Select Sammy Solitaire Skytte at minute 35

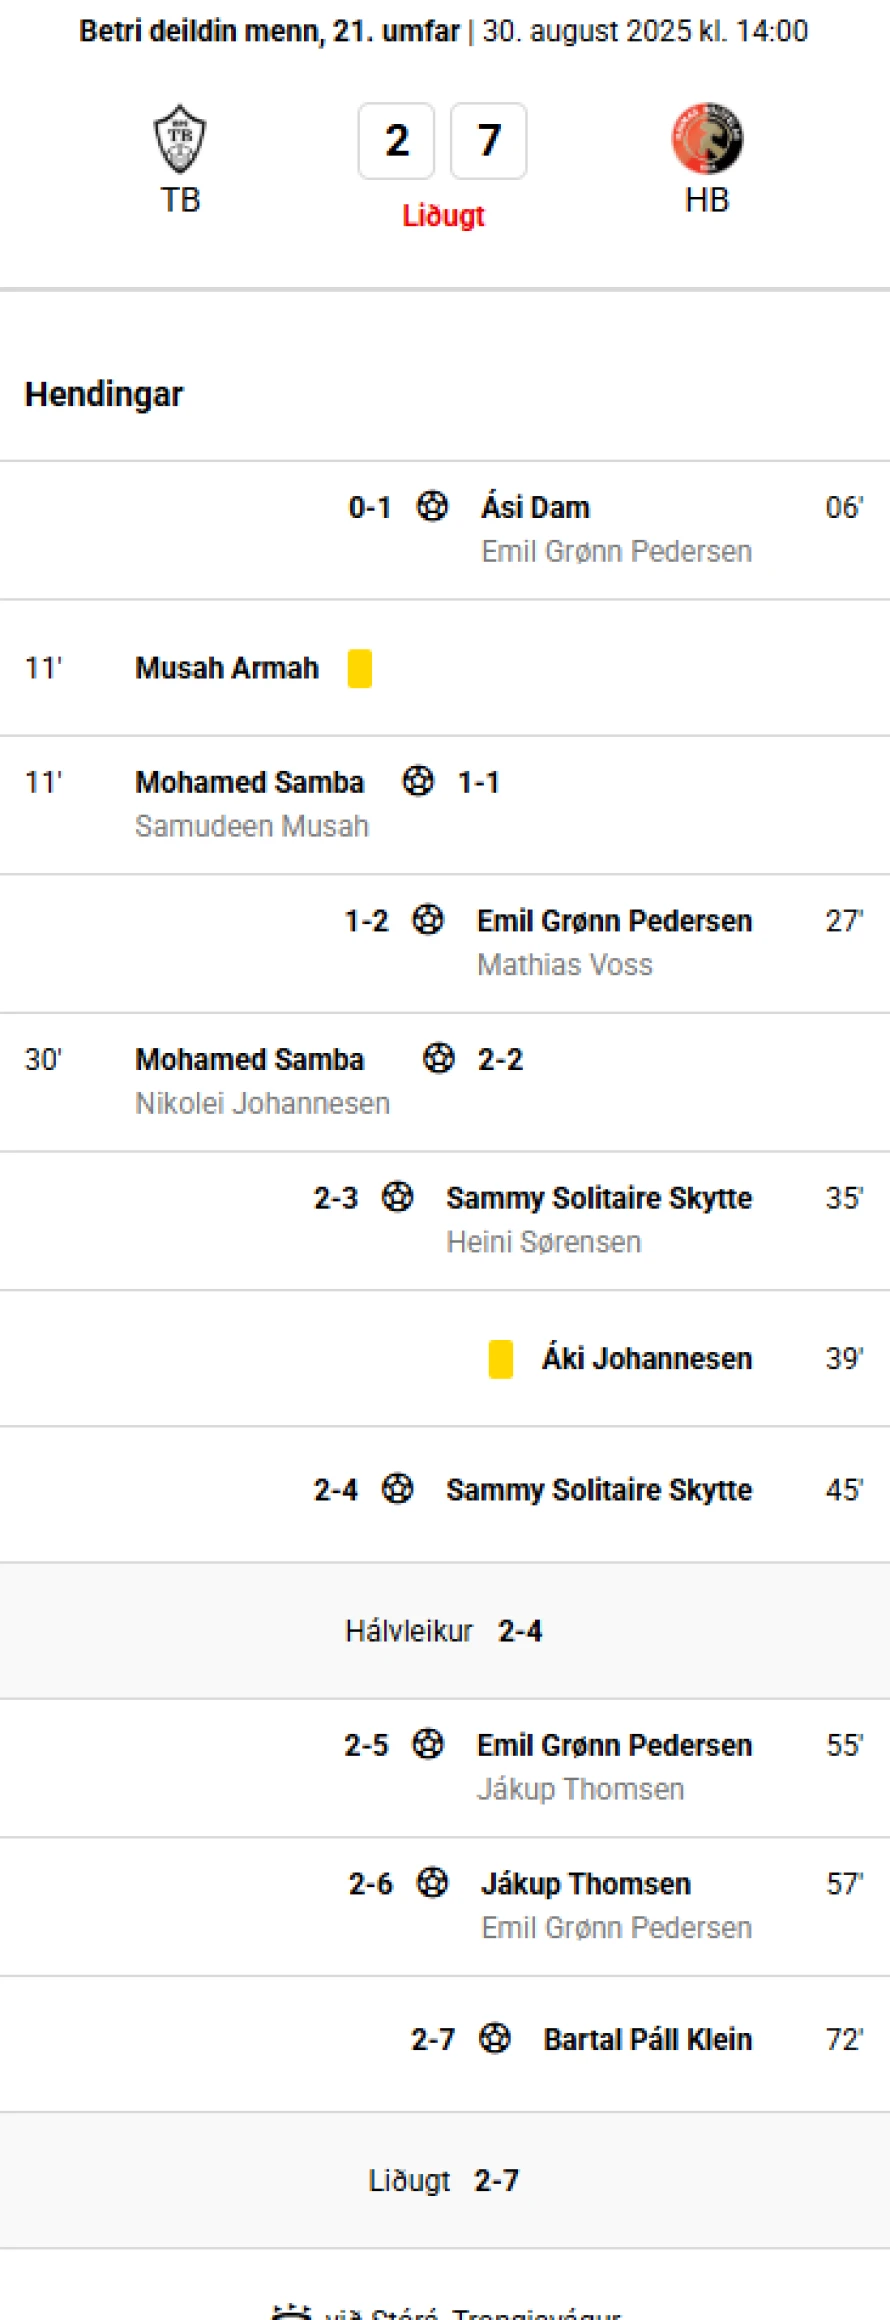pyautogui.click(x=599, y=1198)
